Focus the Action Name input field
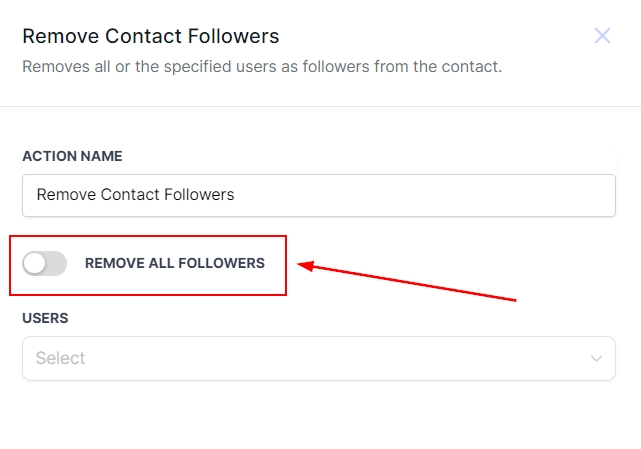 point(318,195)
